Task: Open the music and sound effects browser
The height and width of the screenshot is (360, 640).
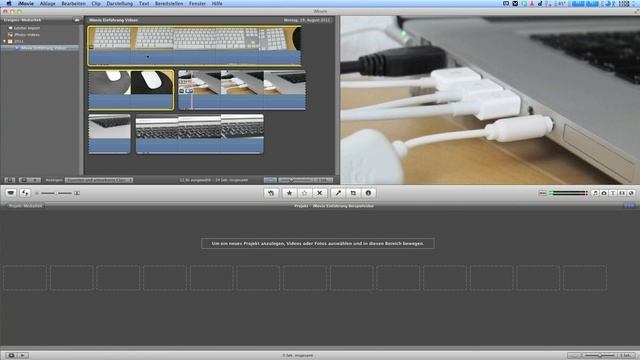Action: point(595,193)
